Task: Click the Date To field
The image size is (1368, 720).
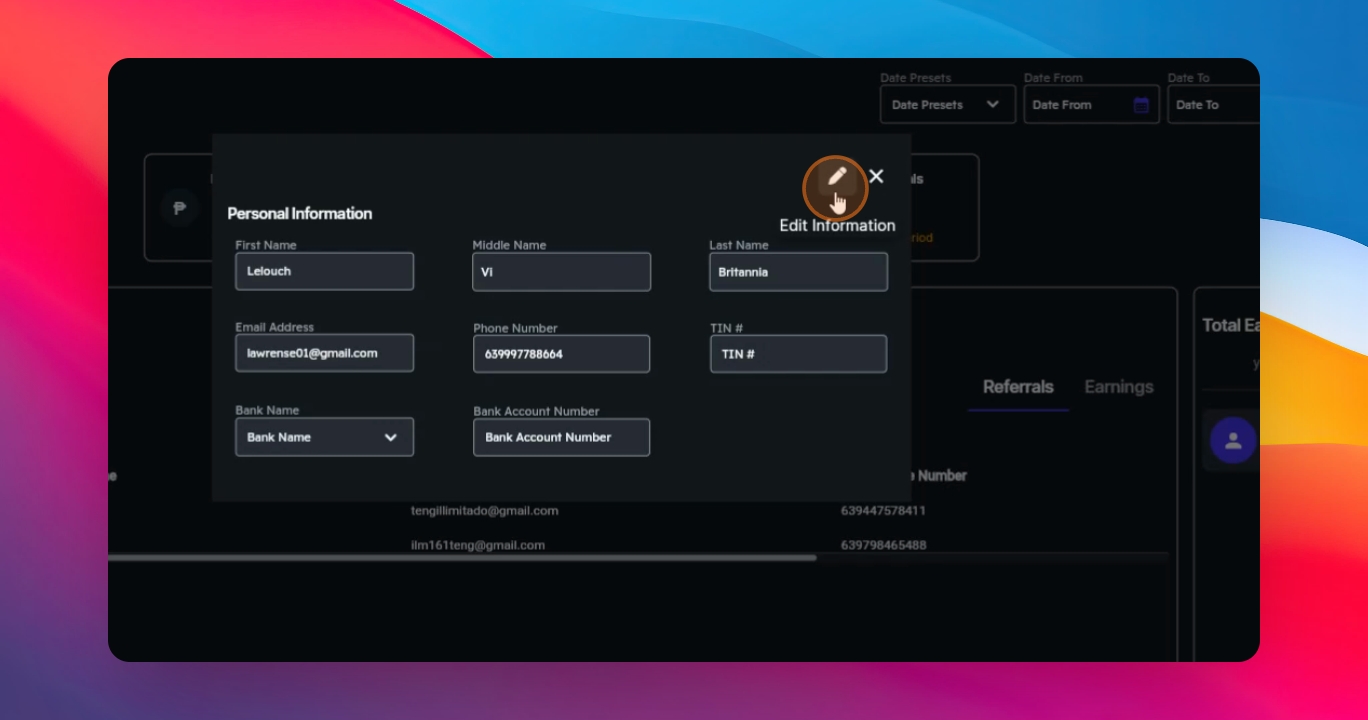Action: point(1213,104)
